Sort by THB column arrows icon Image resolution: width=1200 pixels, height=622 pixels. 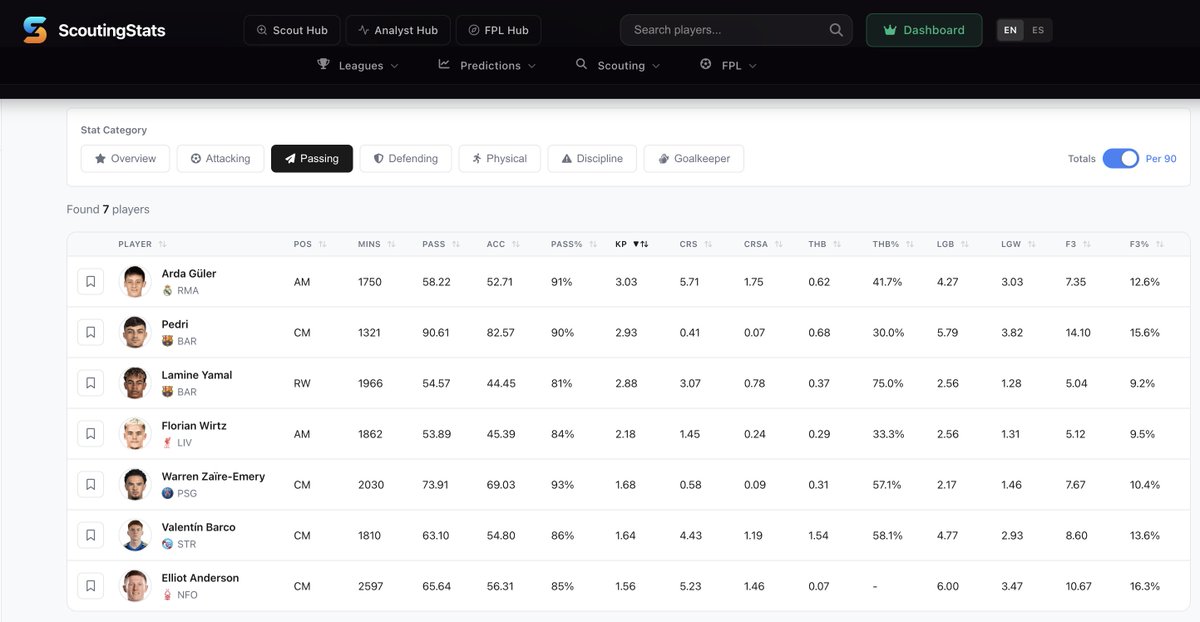837,244
